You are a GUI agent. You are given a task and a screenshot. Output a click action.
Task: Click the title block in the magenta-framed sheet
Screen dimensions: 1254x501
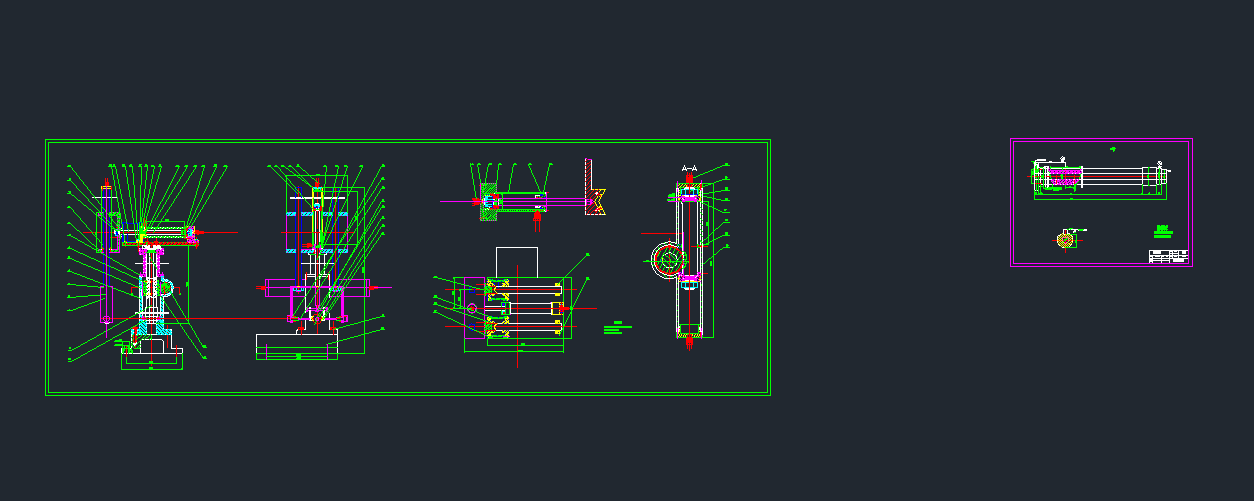pos(1167,256)
